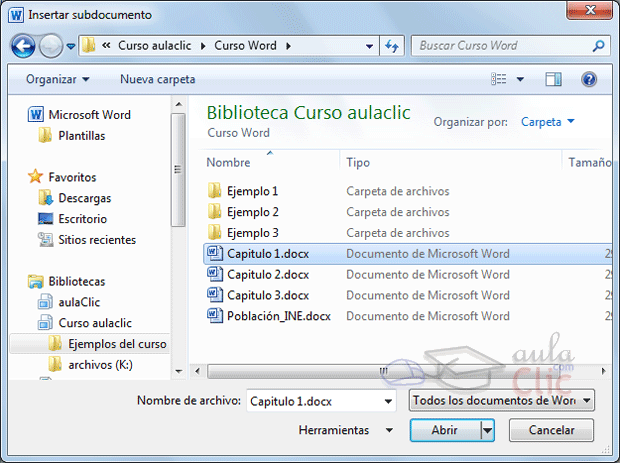Select Microsoft Word in navigation pane
The width and height of the screenshot is (620, 463).
point(79,115)
